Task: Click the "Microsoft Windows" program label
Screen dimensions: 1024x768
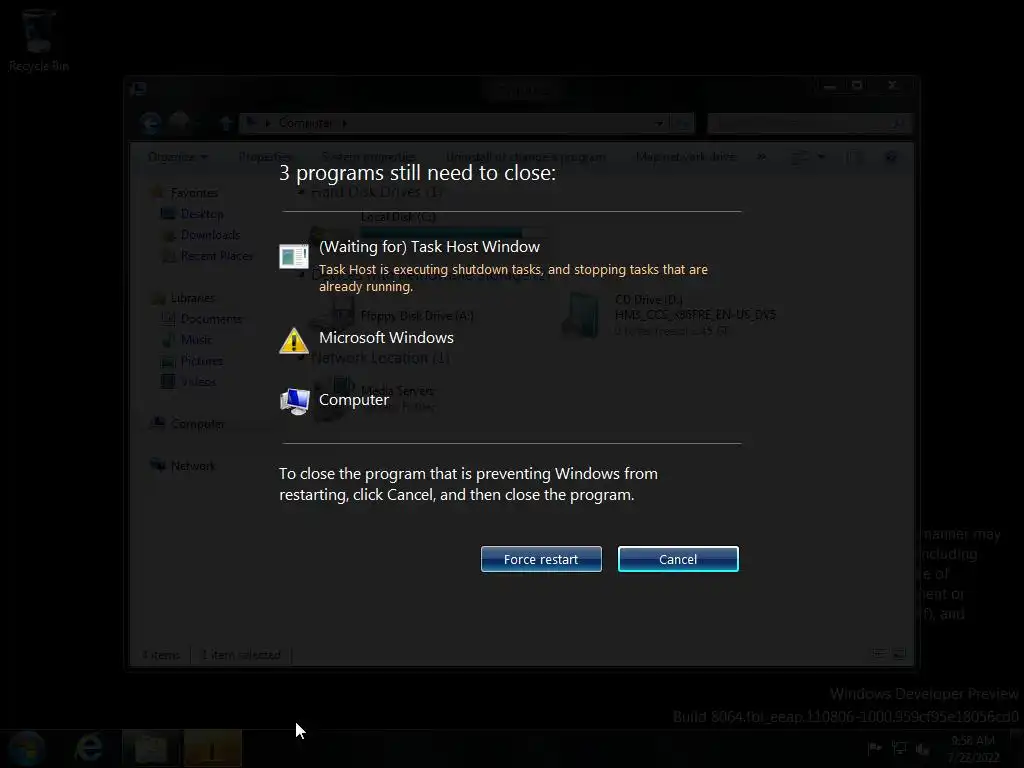Action: click(386, 338)
